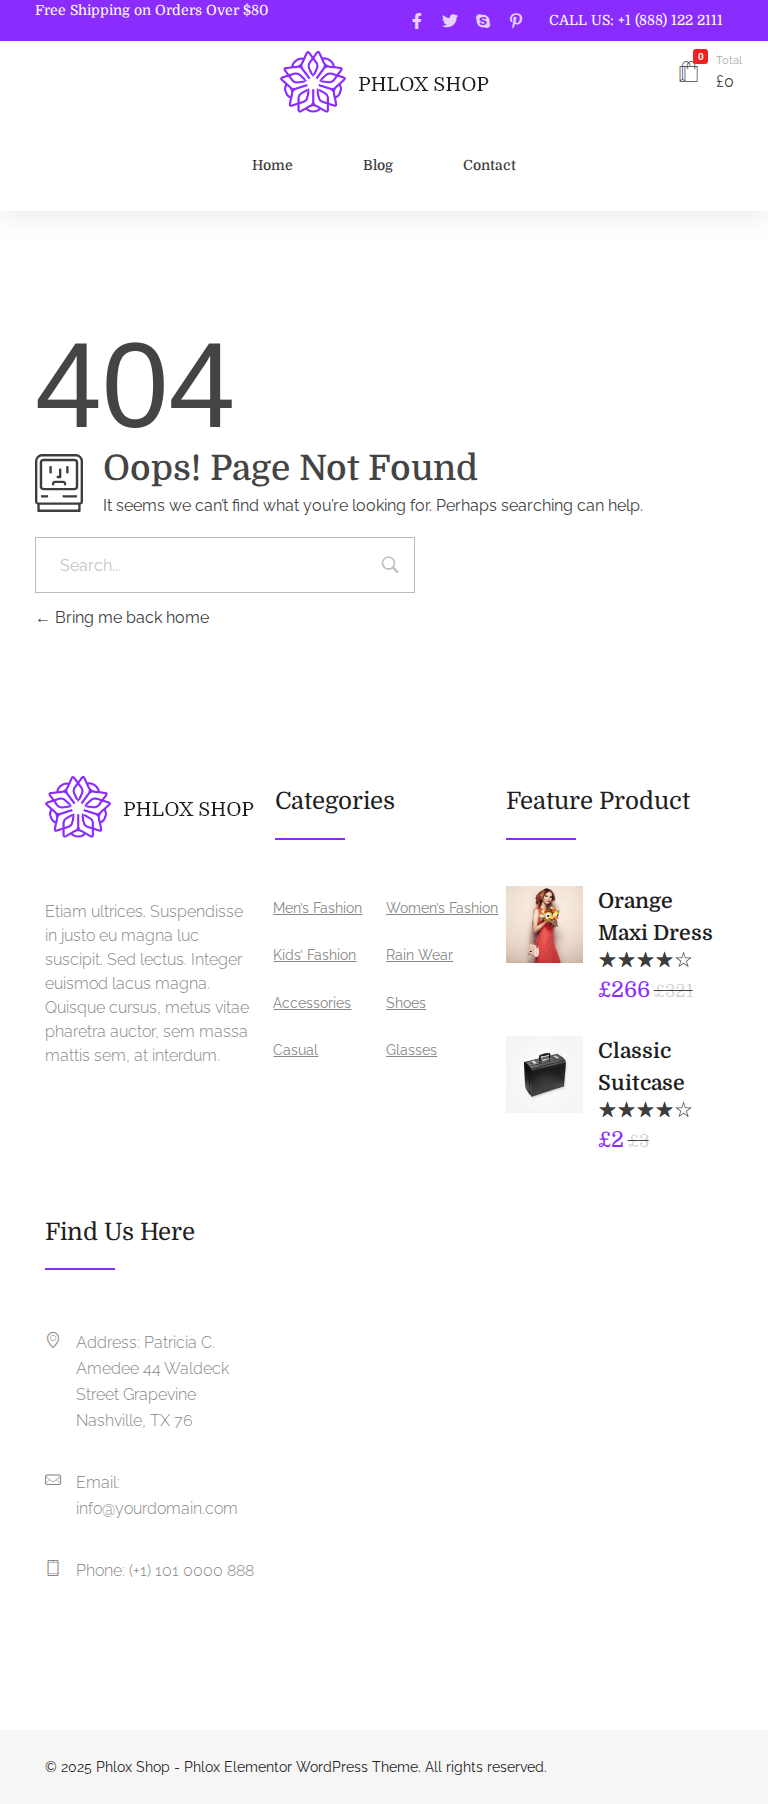The width and height of the screenshot is (768, 1804).
Task: Browse the Rain Wear category
Action: [x=419, y=955]
